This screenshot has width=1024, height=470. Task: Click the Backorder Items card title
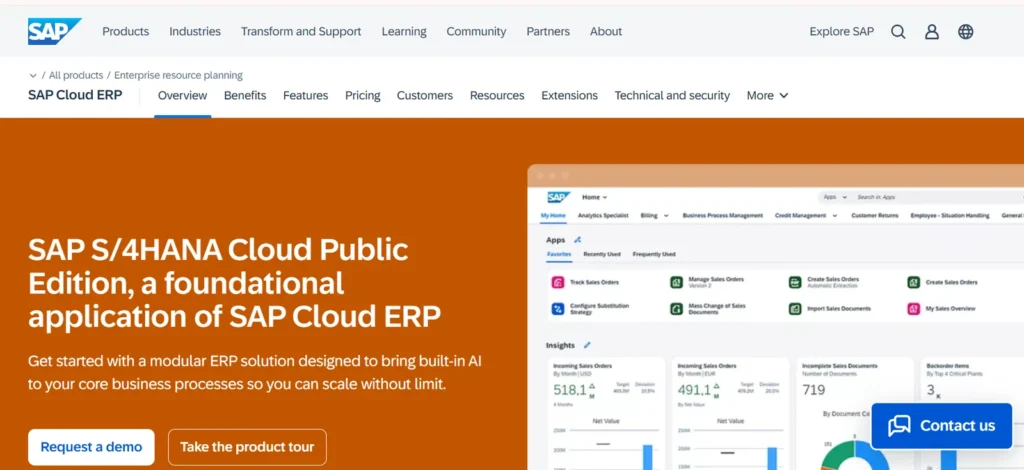948,366
